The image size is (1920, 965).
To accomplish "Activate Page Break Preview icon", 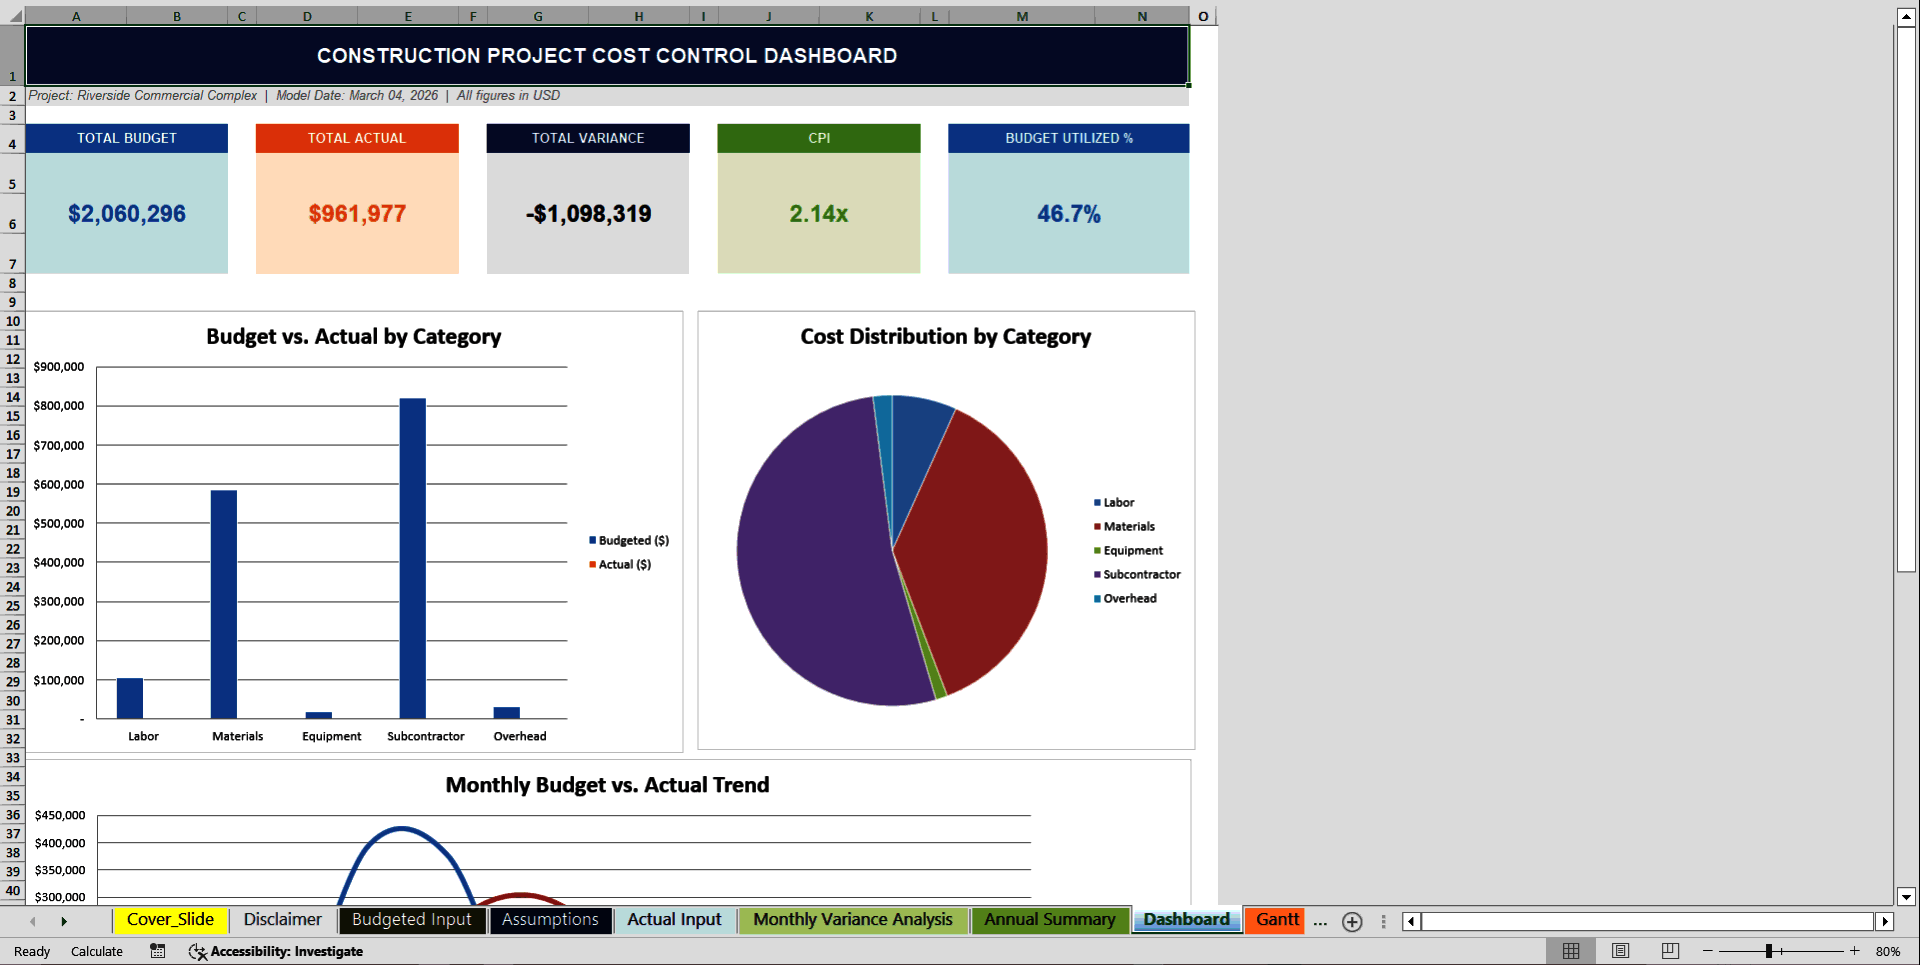I will pos(1670,951).
